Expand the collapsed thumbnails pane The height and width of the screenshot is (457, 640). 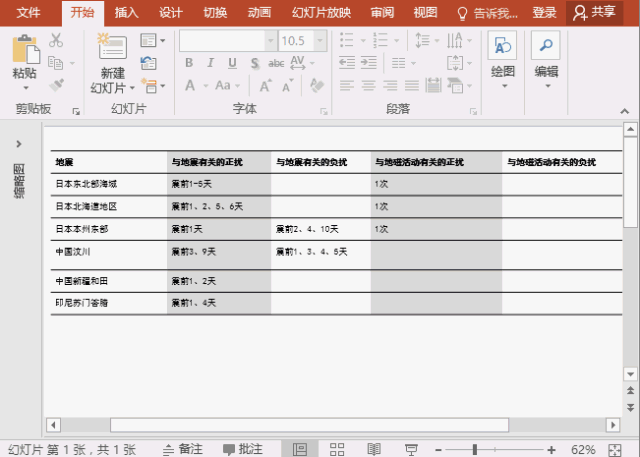[19, 144]
